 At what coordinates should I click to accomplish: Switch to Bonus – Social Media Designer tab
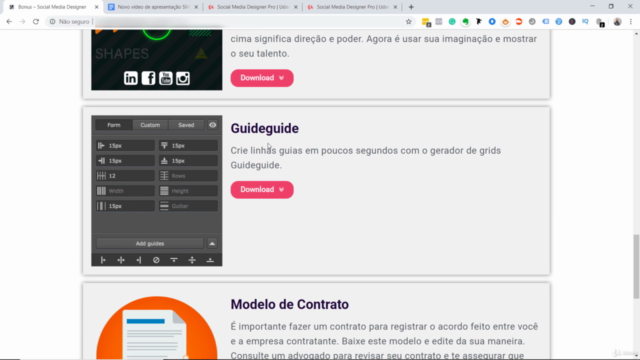coord(52,7)
